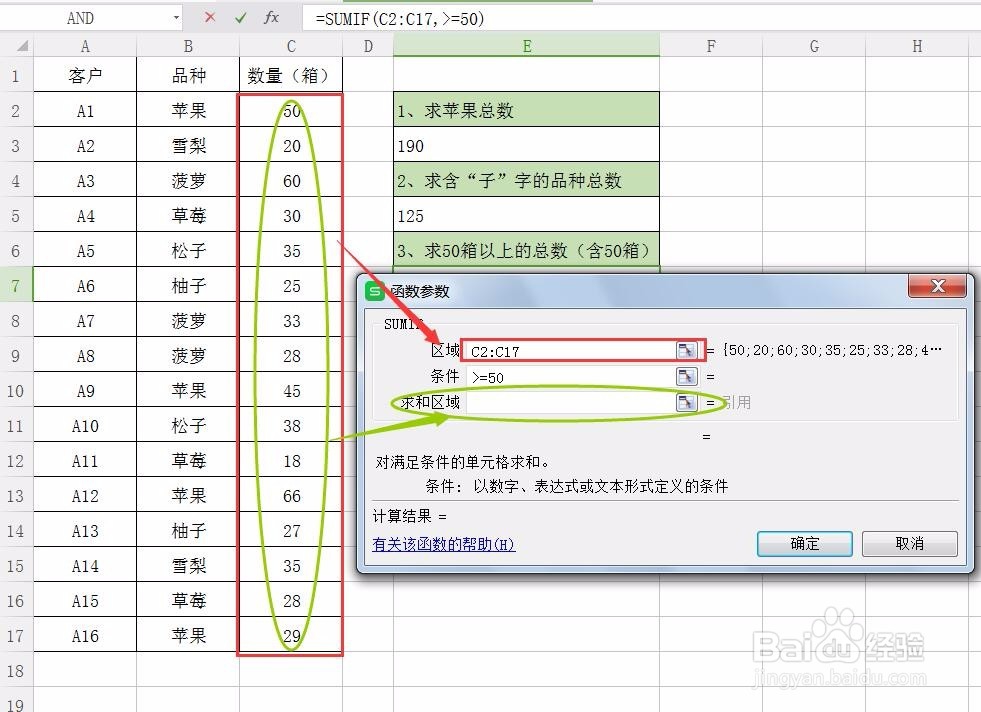Close the 函数参数 dialog

[x=937, y=287]
